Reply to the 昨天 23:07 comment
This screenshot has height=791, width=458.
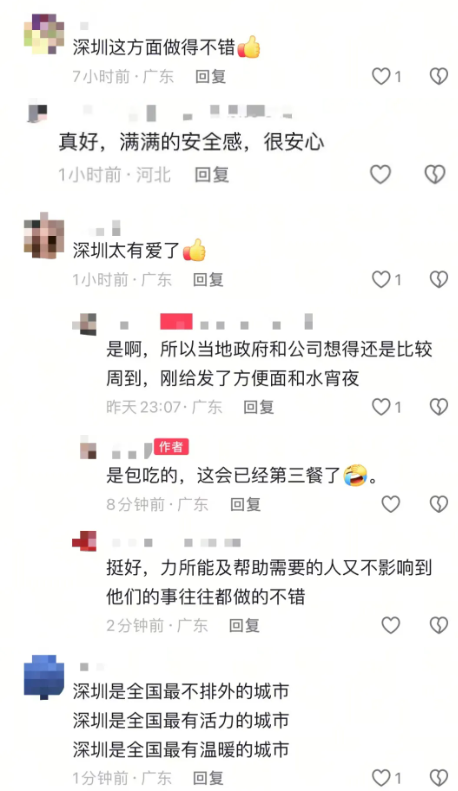click(258, 407)
